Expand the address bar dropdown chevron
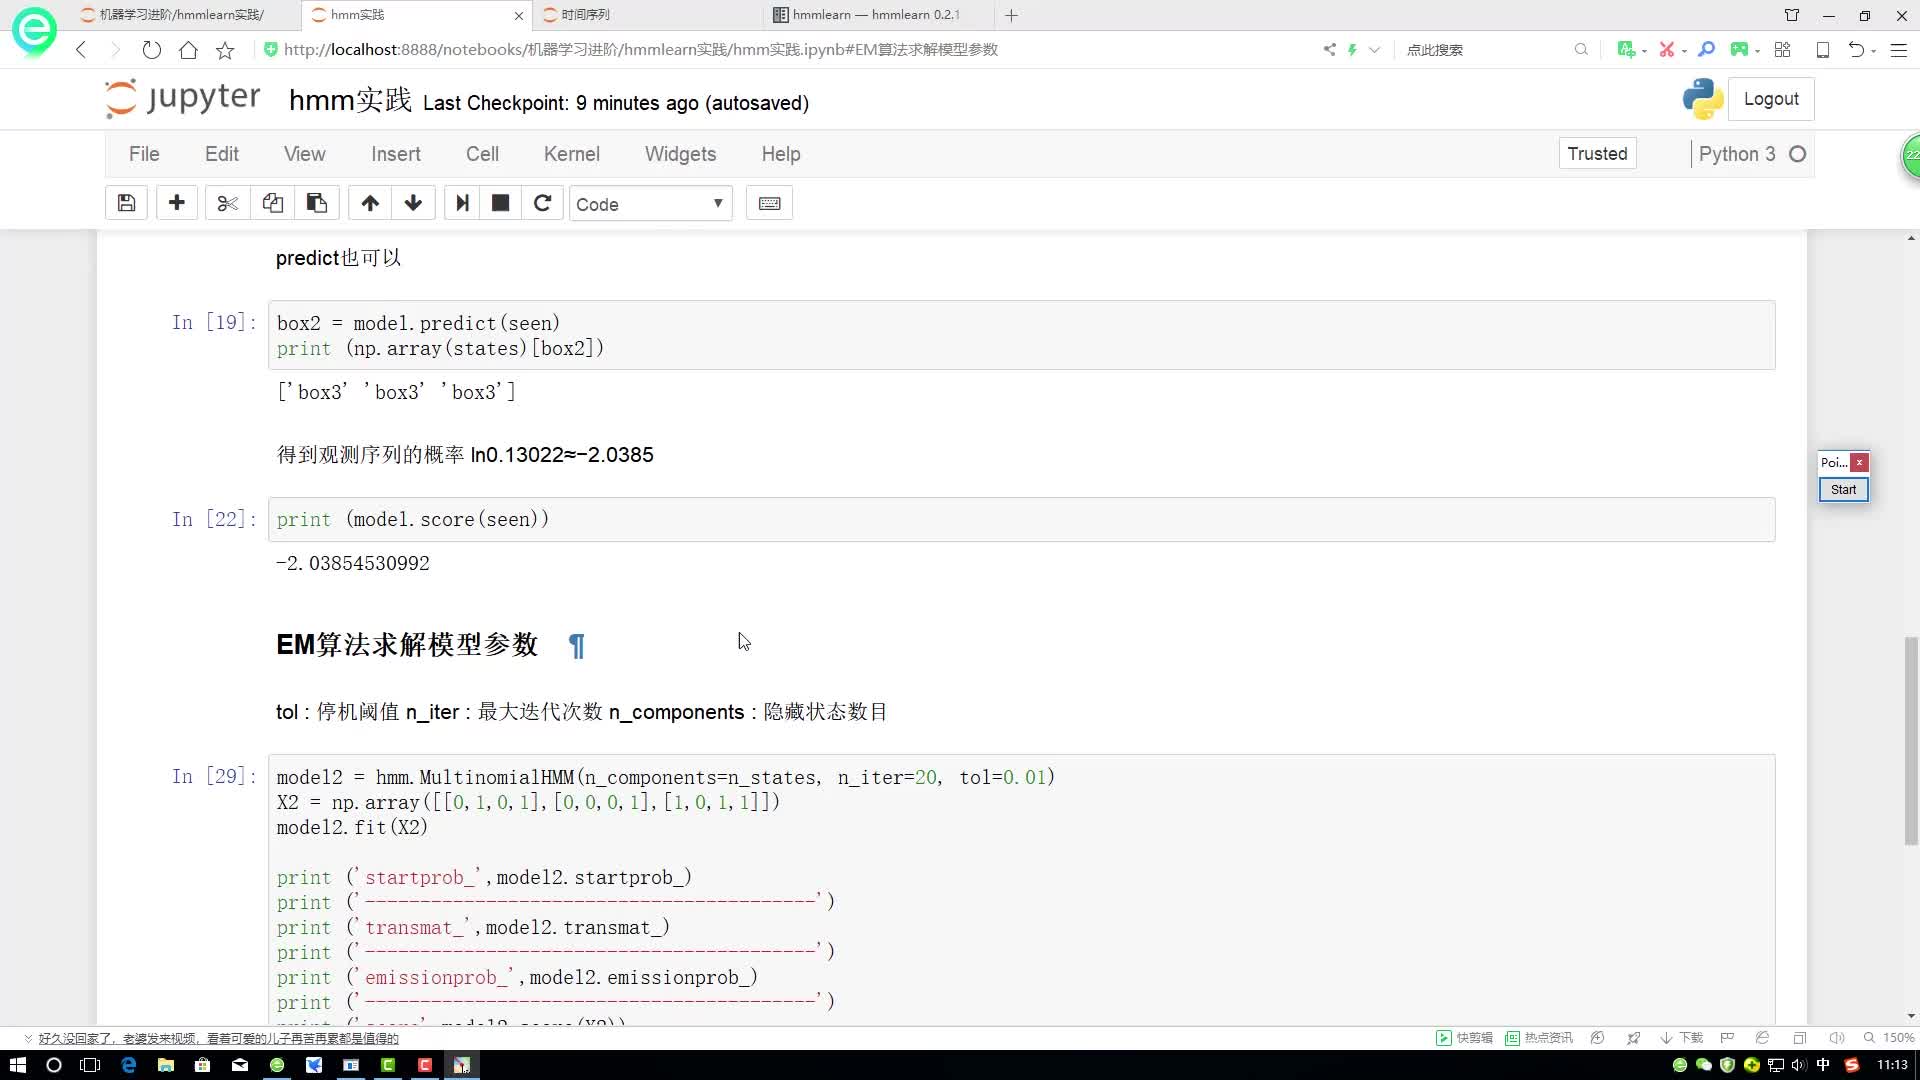The height and width of the screenshot is (1080, 1920). point(1374,50)
